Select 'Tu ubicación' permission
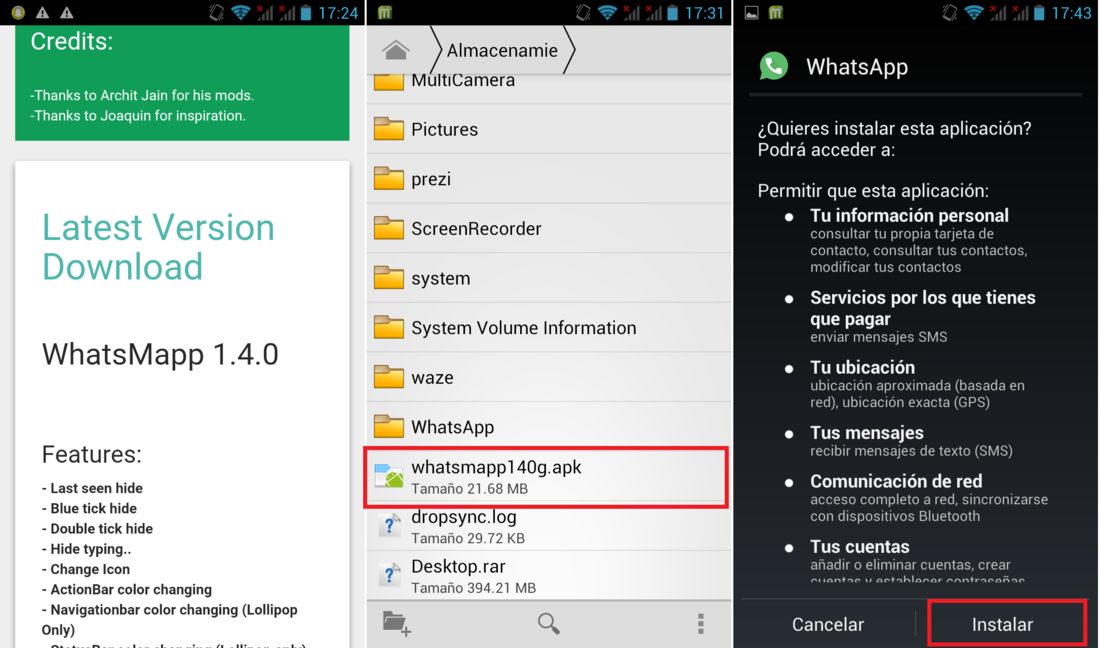 (862, 367)
